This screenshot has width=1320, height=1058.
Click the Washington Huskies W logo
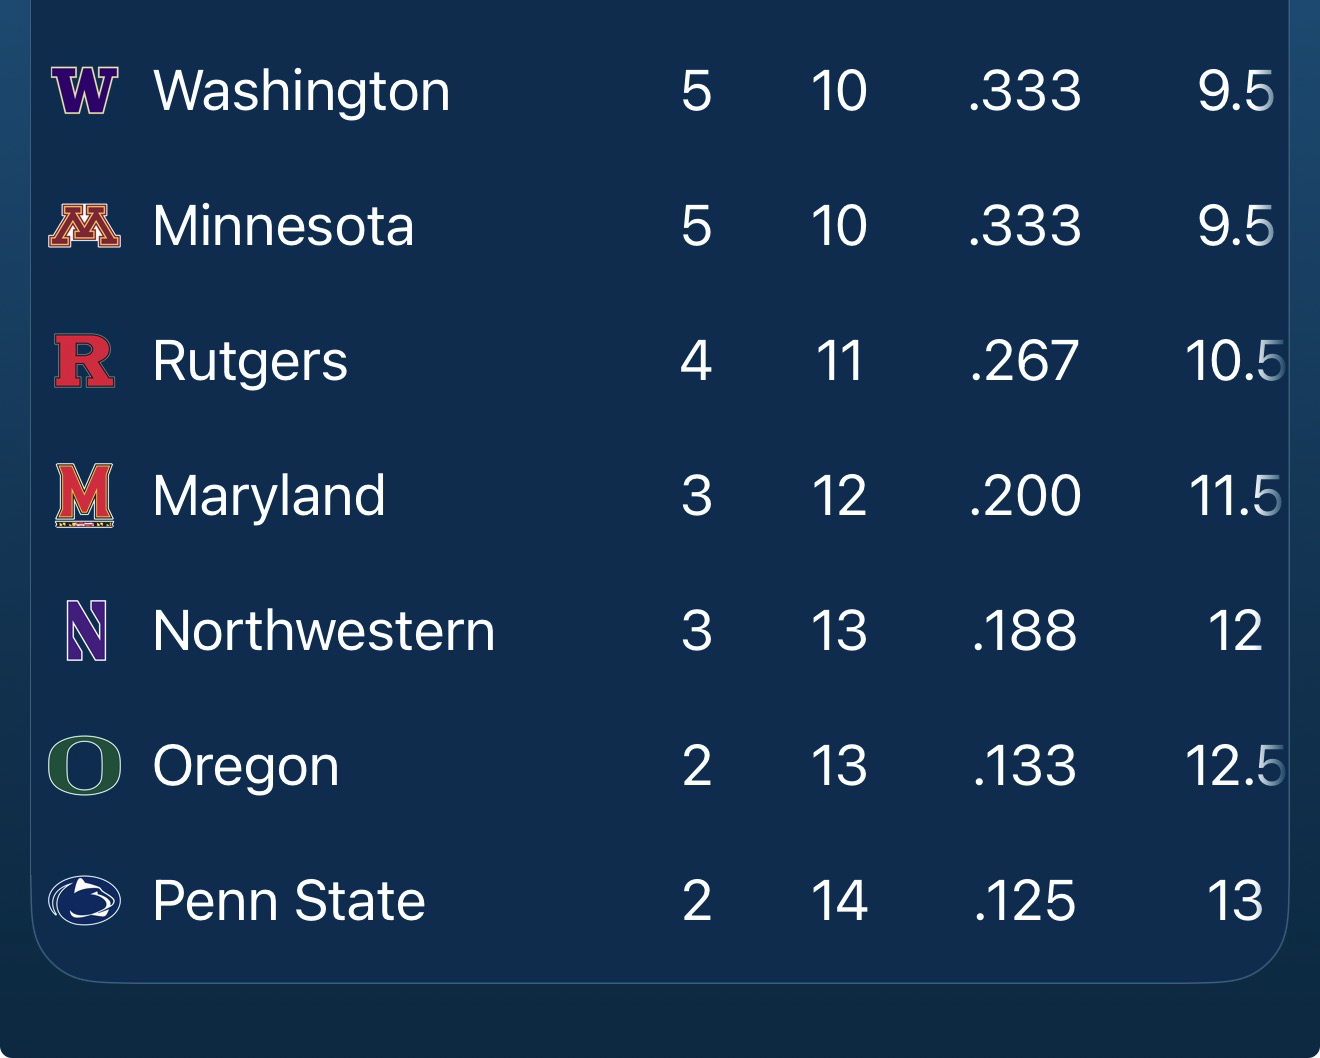point(84,91)
